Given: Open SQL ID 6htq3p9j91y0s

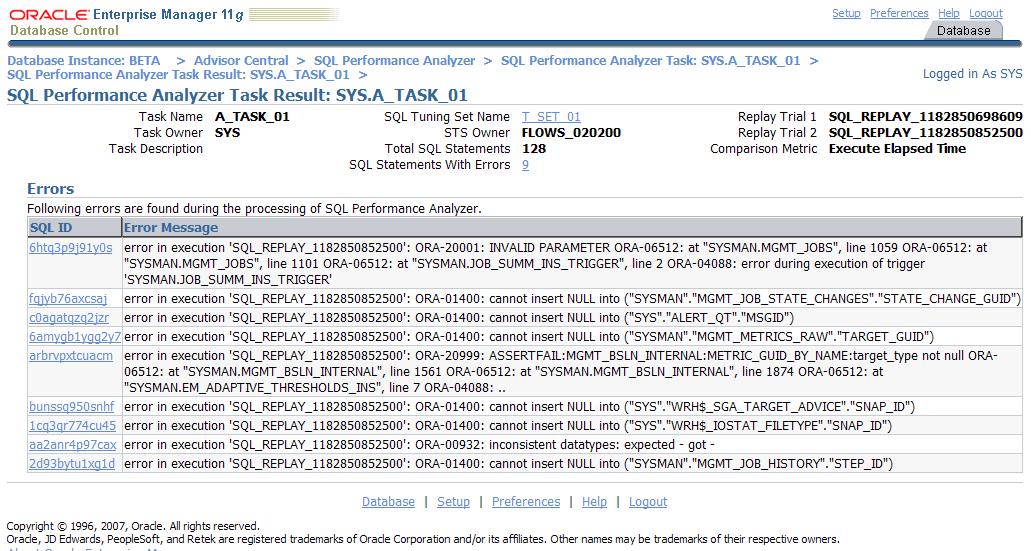Looking at the screenshot, I should click(70, 248).
